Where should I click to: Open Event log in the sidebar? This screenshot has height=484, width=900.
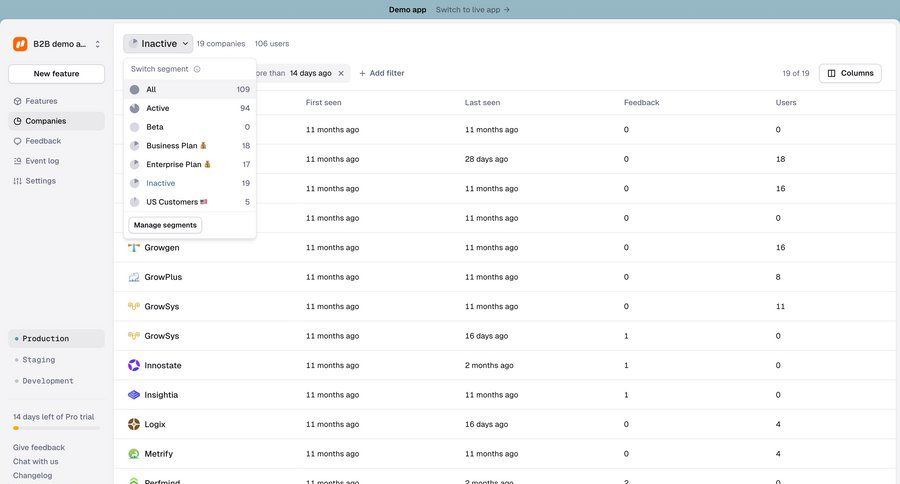tap(56, 161)
